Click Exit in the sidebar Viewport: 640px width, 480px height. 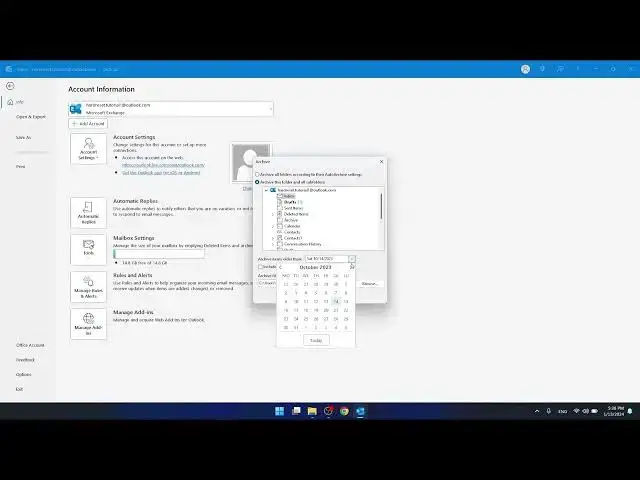tap(19, 389)
